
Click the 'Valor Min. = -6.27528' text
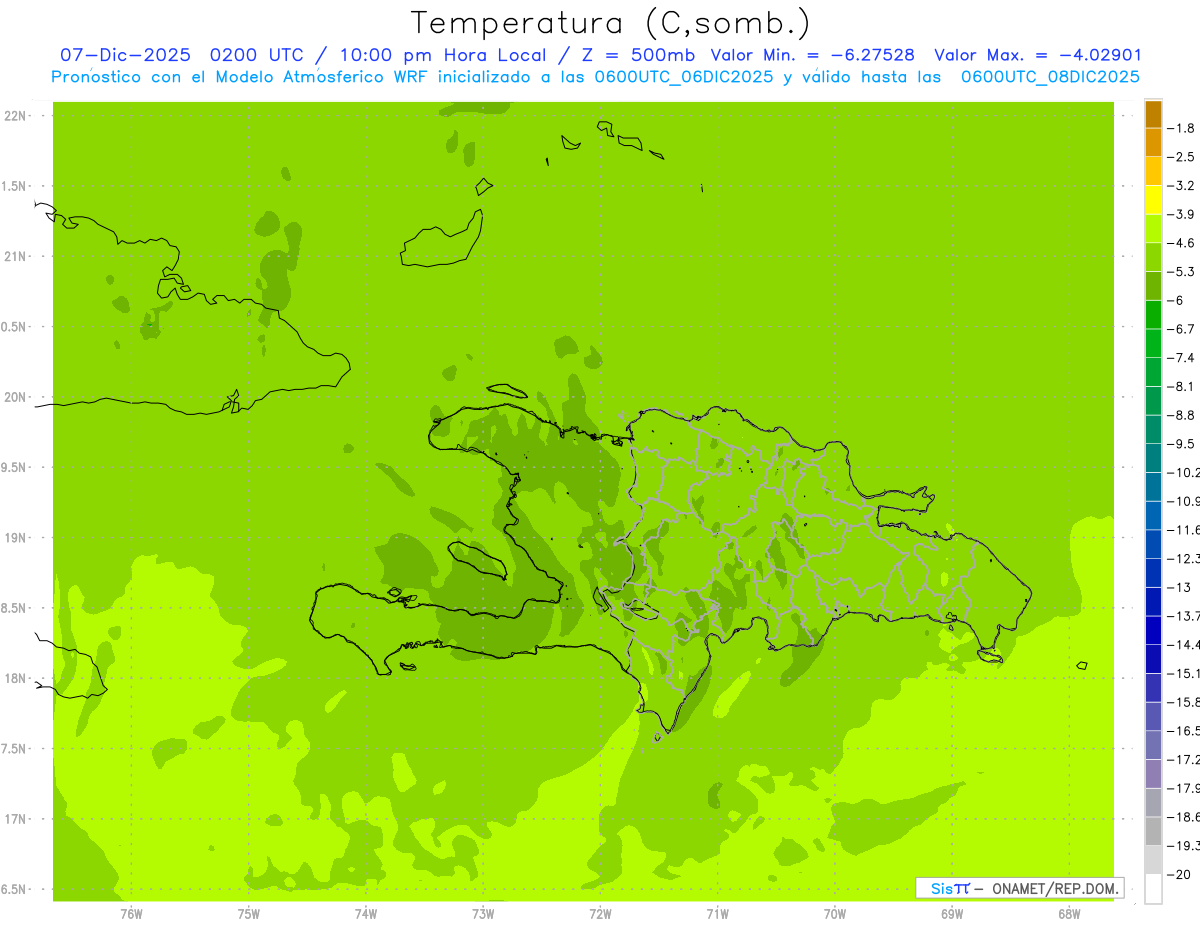812,55
